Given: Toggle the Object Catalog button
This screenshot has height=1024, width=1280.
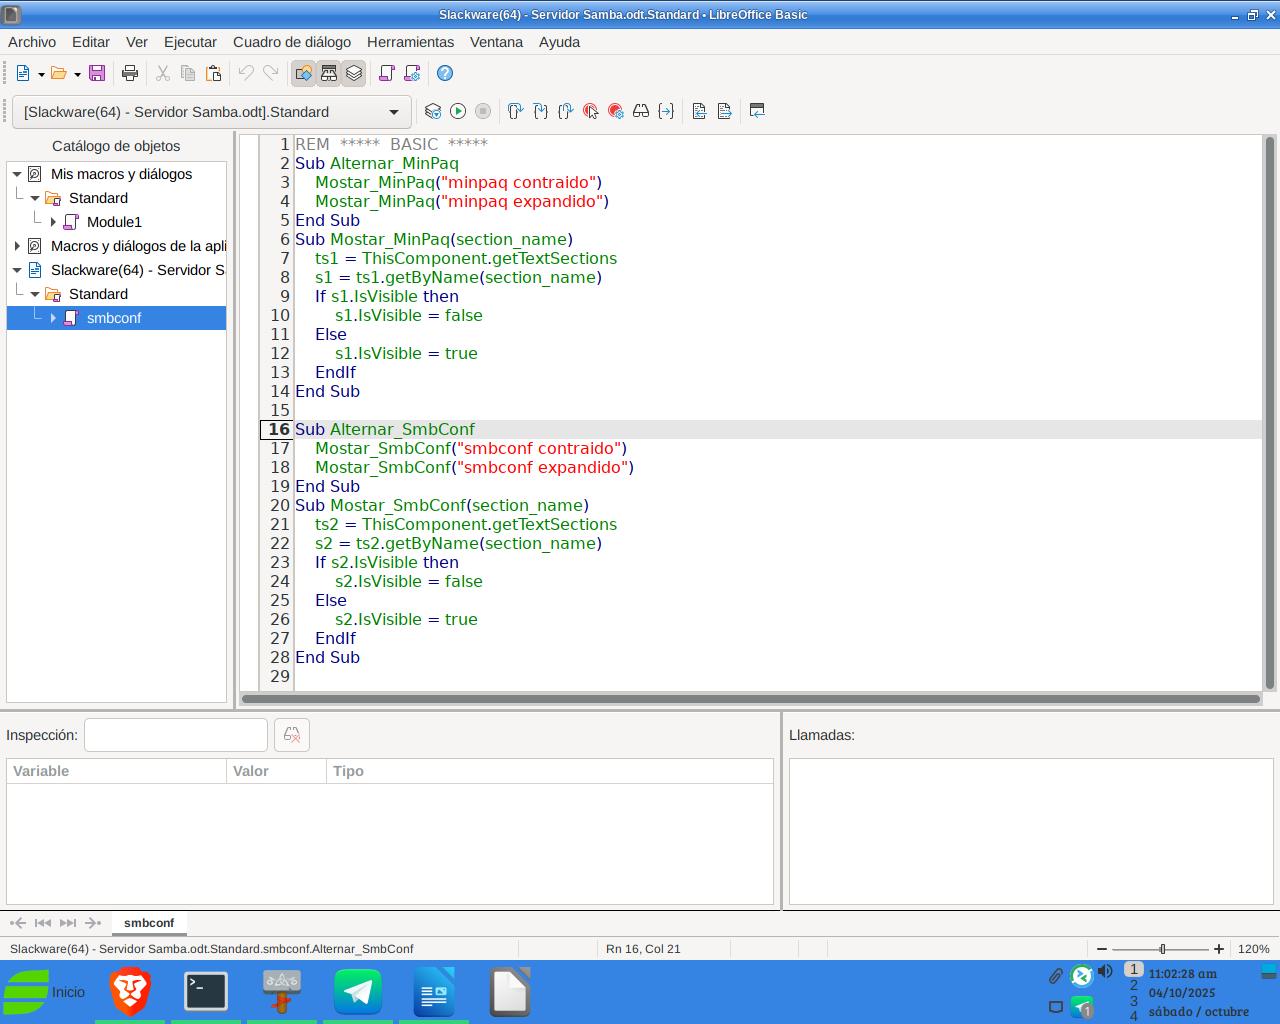Looking at the screenshot, I should (303, 73).
